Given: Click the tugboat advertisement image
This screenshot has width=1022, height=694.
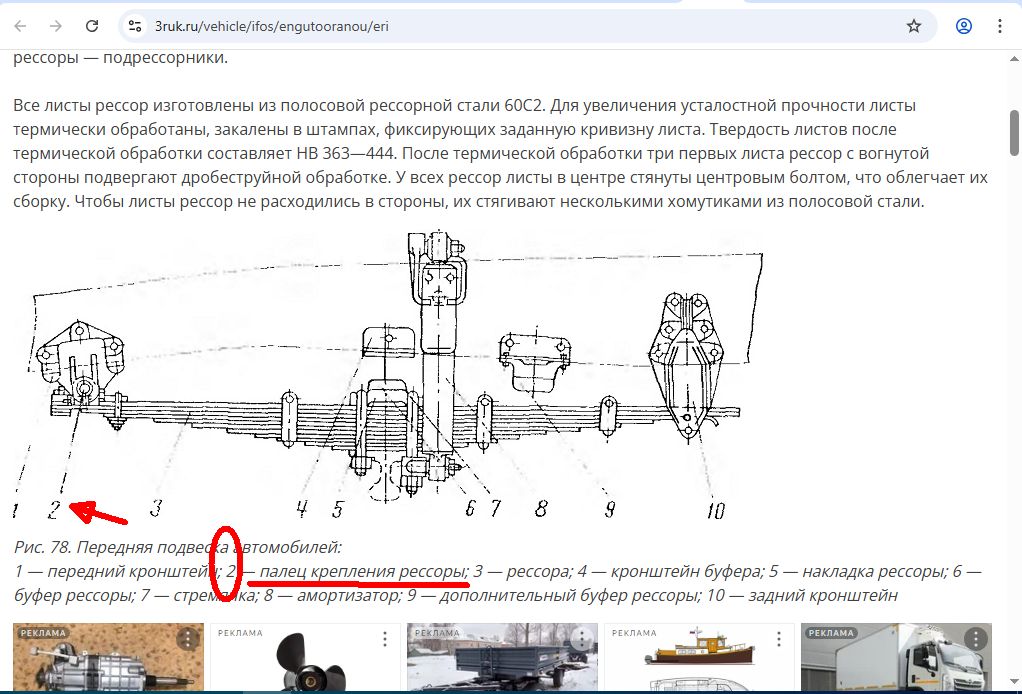Looking at the screenshot, I should tap(697, 664).
